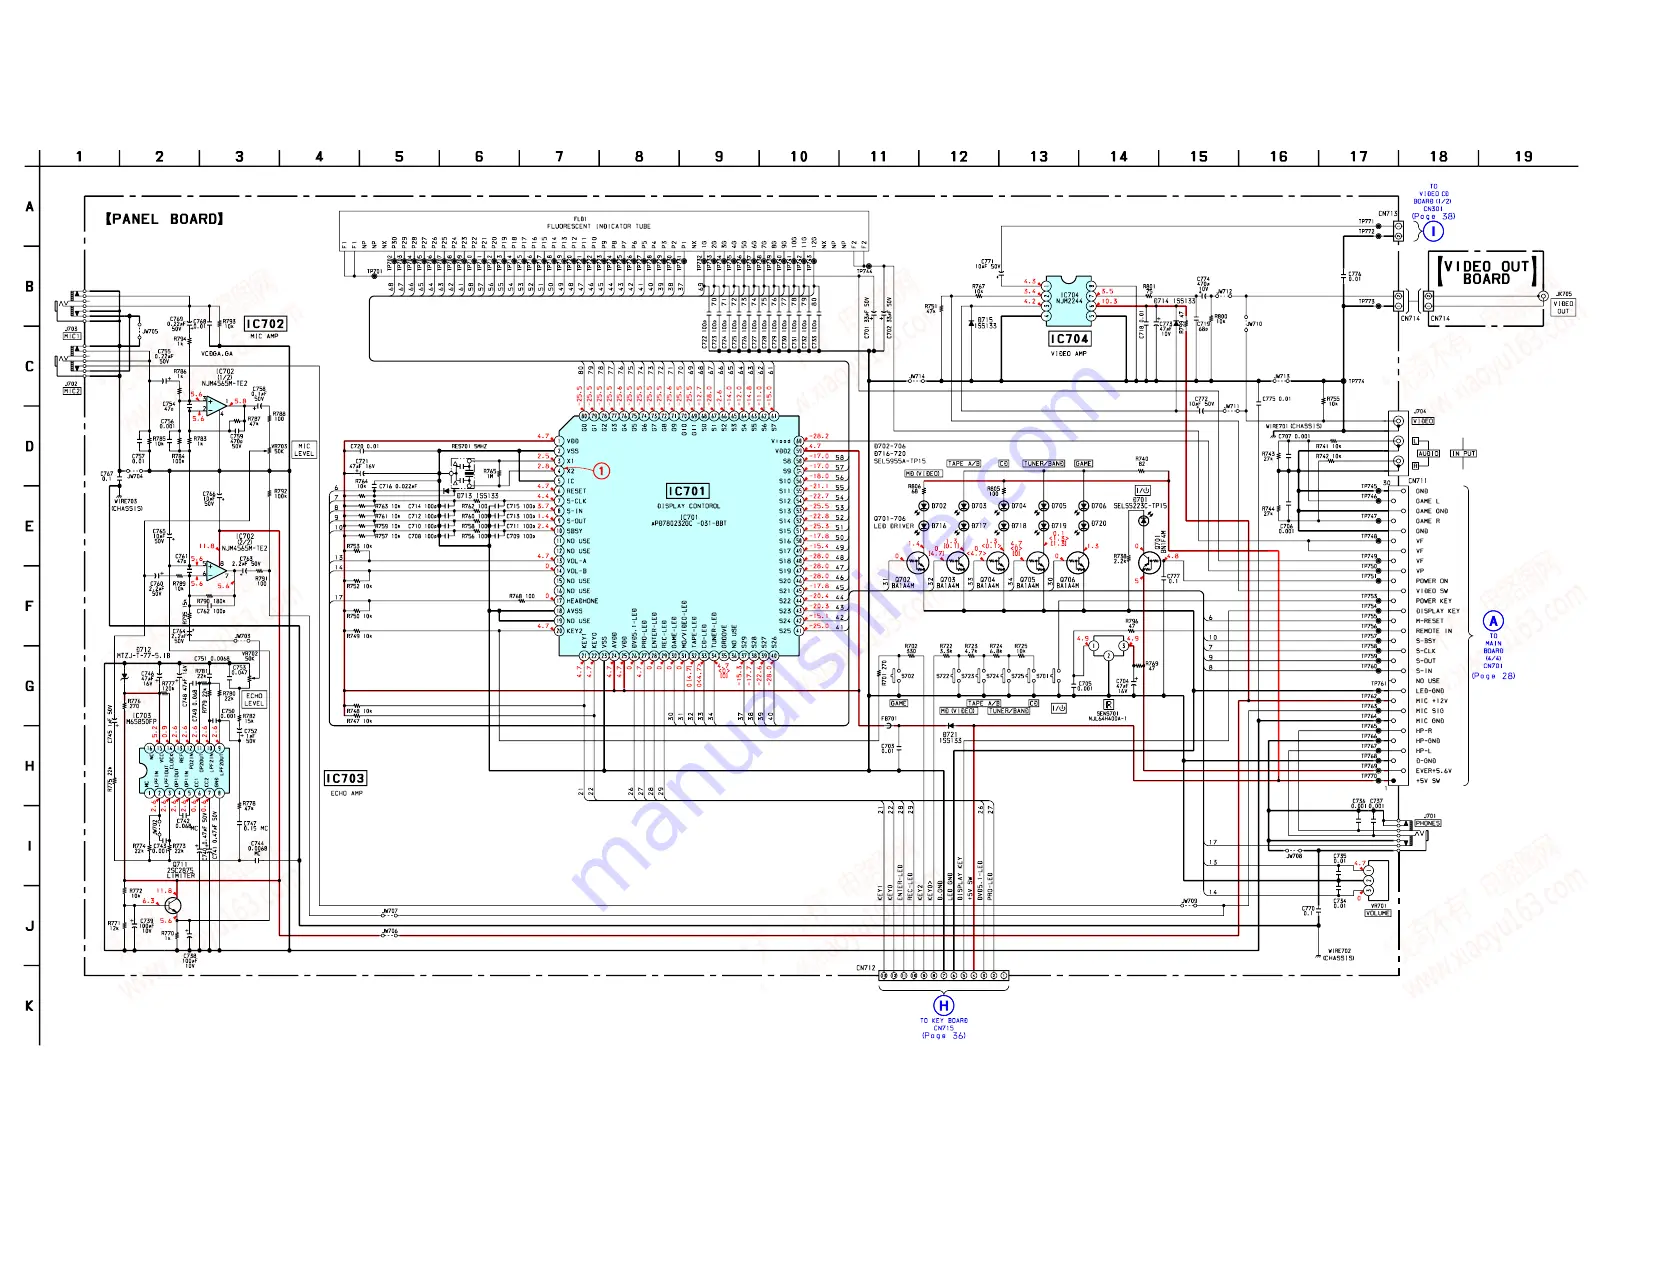Click the JK705 video out jack symbol

tap(1545, 297)
